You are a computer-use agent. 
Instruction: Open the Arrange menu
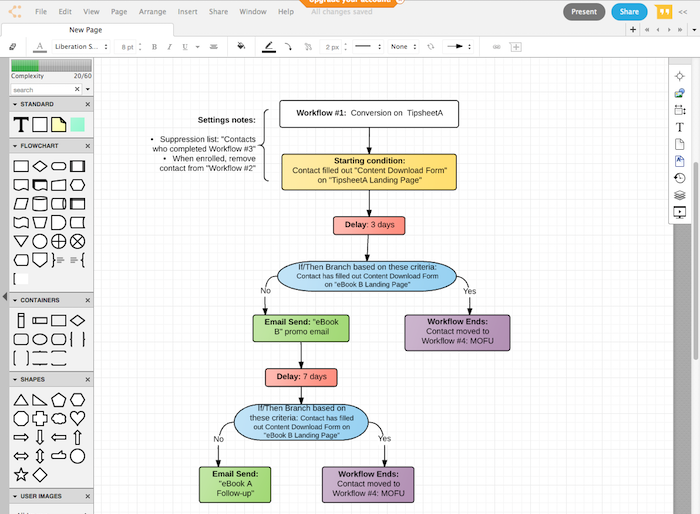(152, 12)
